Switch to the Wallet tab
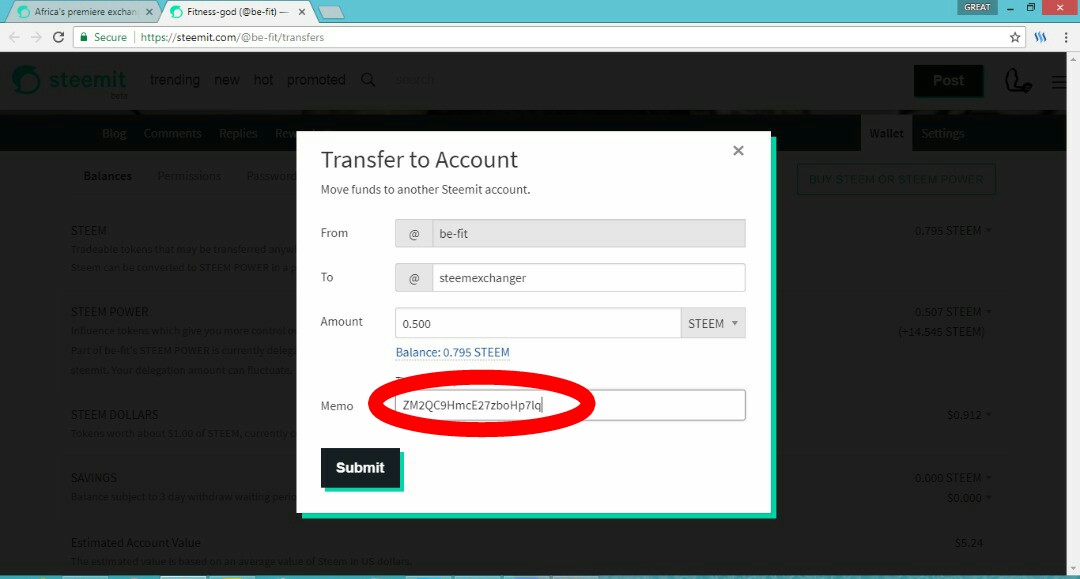This screenshot has width=1080, height=579. click(886, 134)
